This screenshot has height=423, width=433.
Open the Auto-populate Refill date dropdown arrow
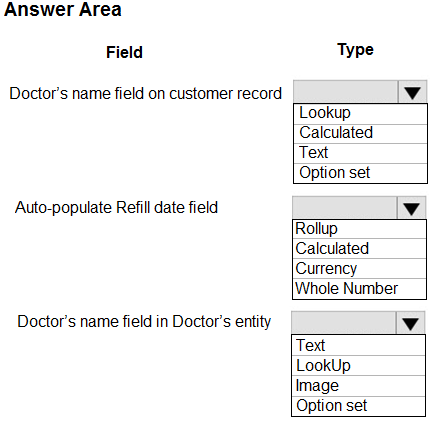coord(411,208)
